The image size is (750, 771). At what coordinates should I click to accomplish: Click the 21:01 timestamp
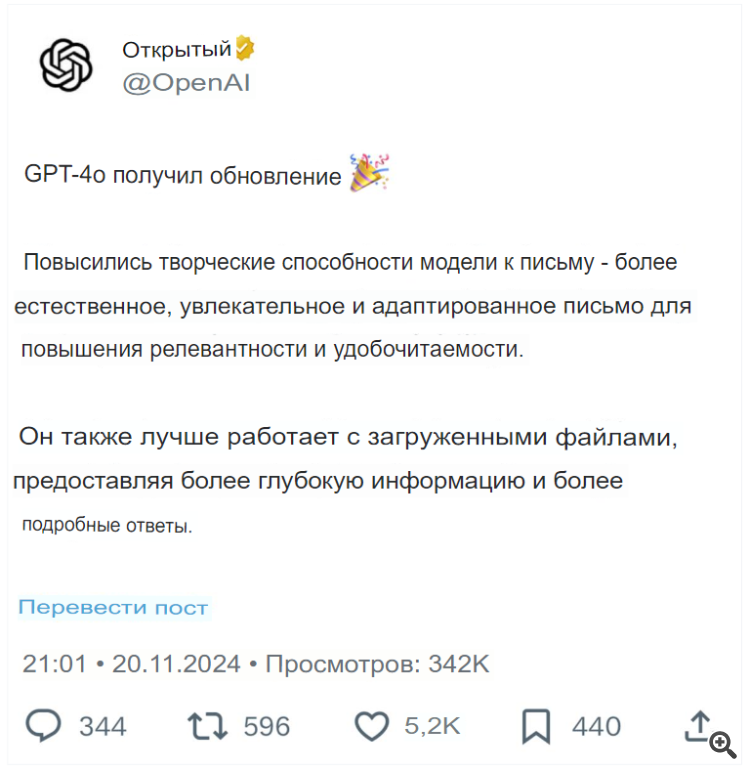55,663
